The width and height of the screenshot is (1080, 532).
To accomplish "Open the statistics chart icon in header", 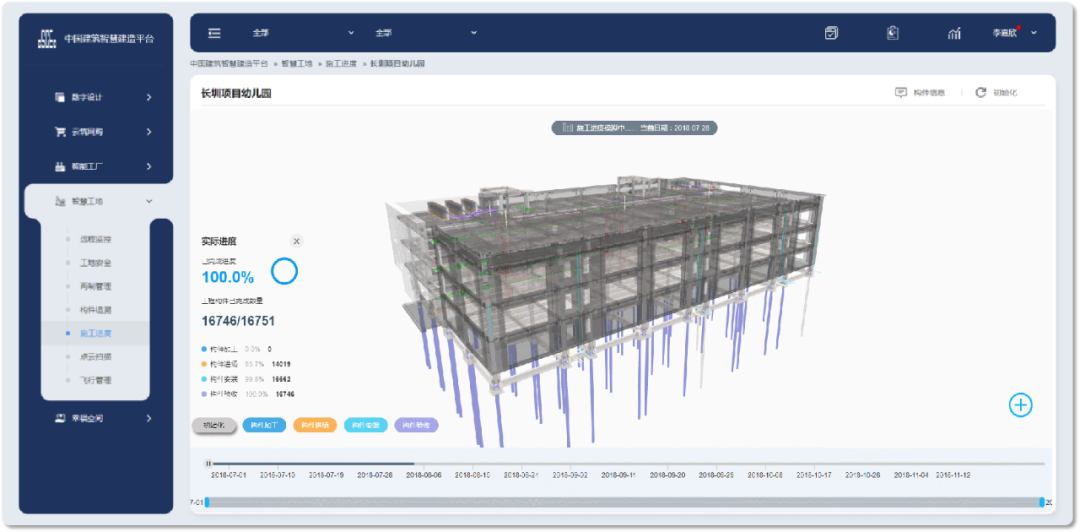I will pos(954,33).
